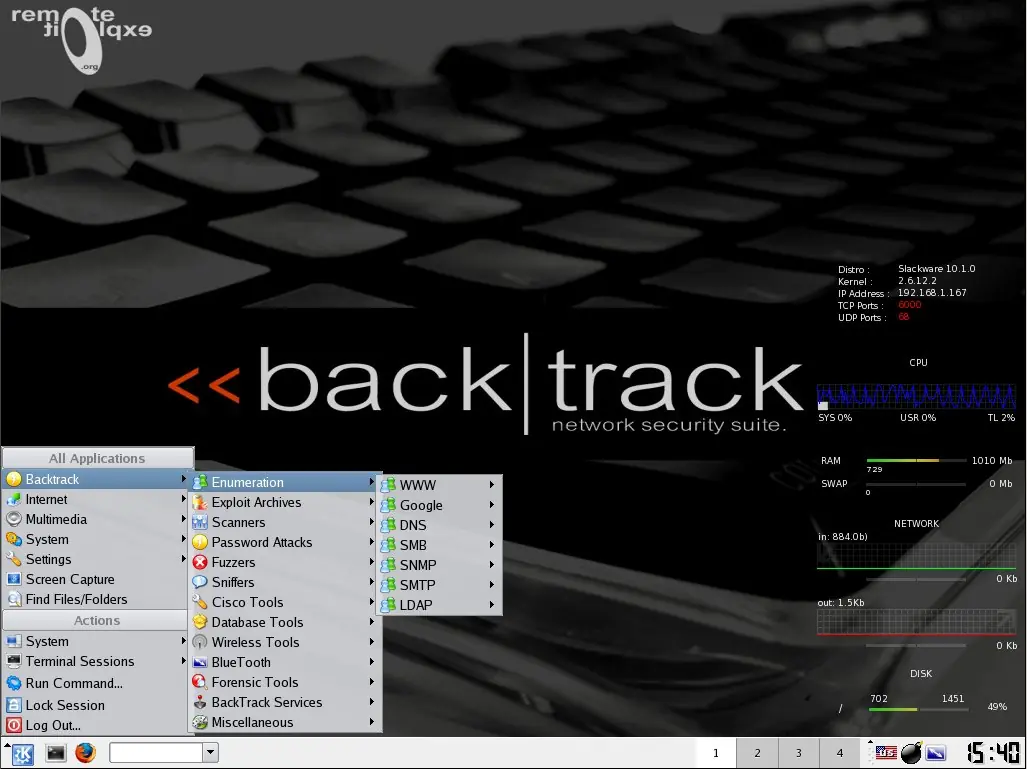Viewport: 1027px width, 769px height.
Task: Click the Internet menu entry icon
Action: [14, 499]
